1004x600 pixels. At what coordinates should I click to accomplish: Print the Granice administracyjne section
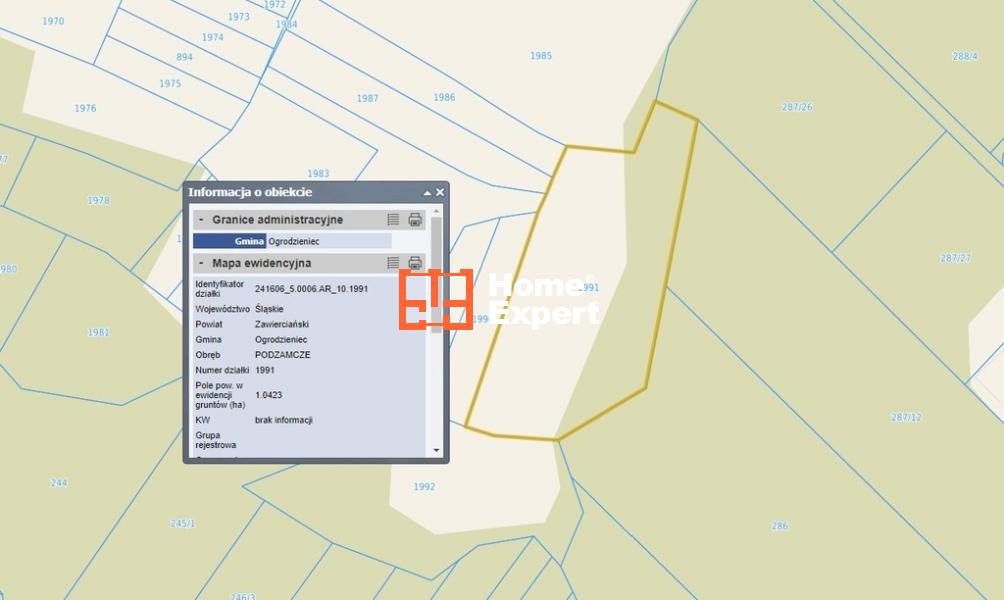point(415,220)
